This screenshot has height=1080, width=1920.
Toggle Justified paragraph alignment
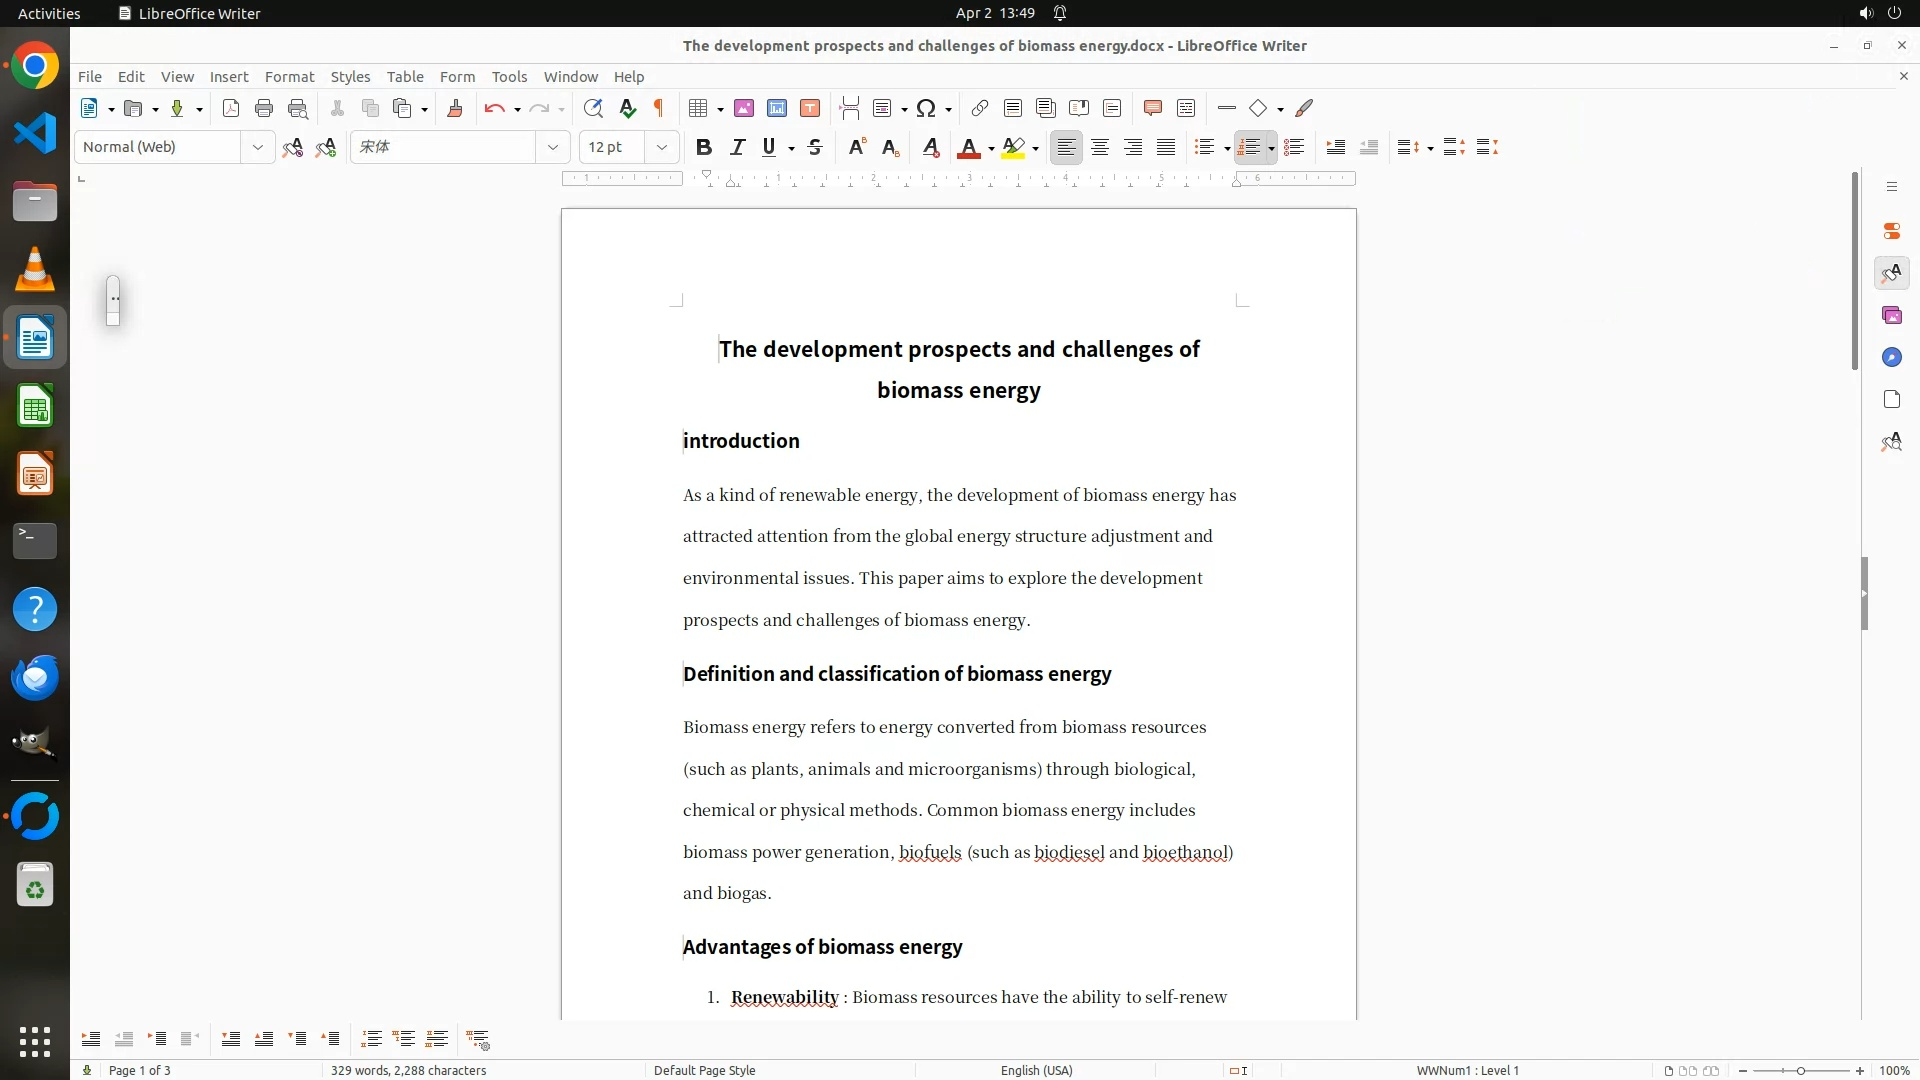[1166, 147]
